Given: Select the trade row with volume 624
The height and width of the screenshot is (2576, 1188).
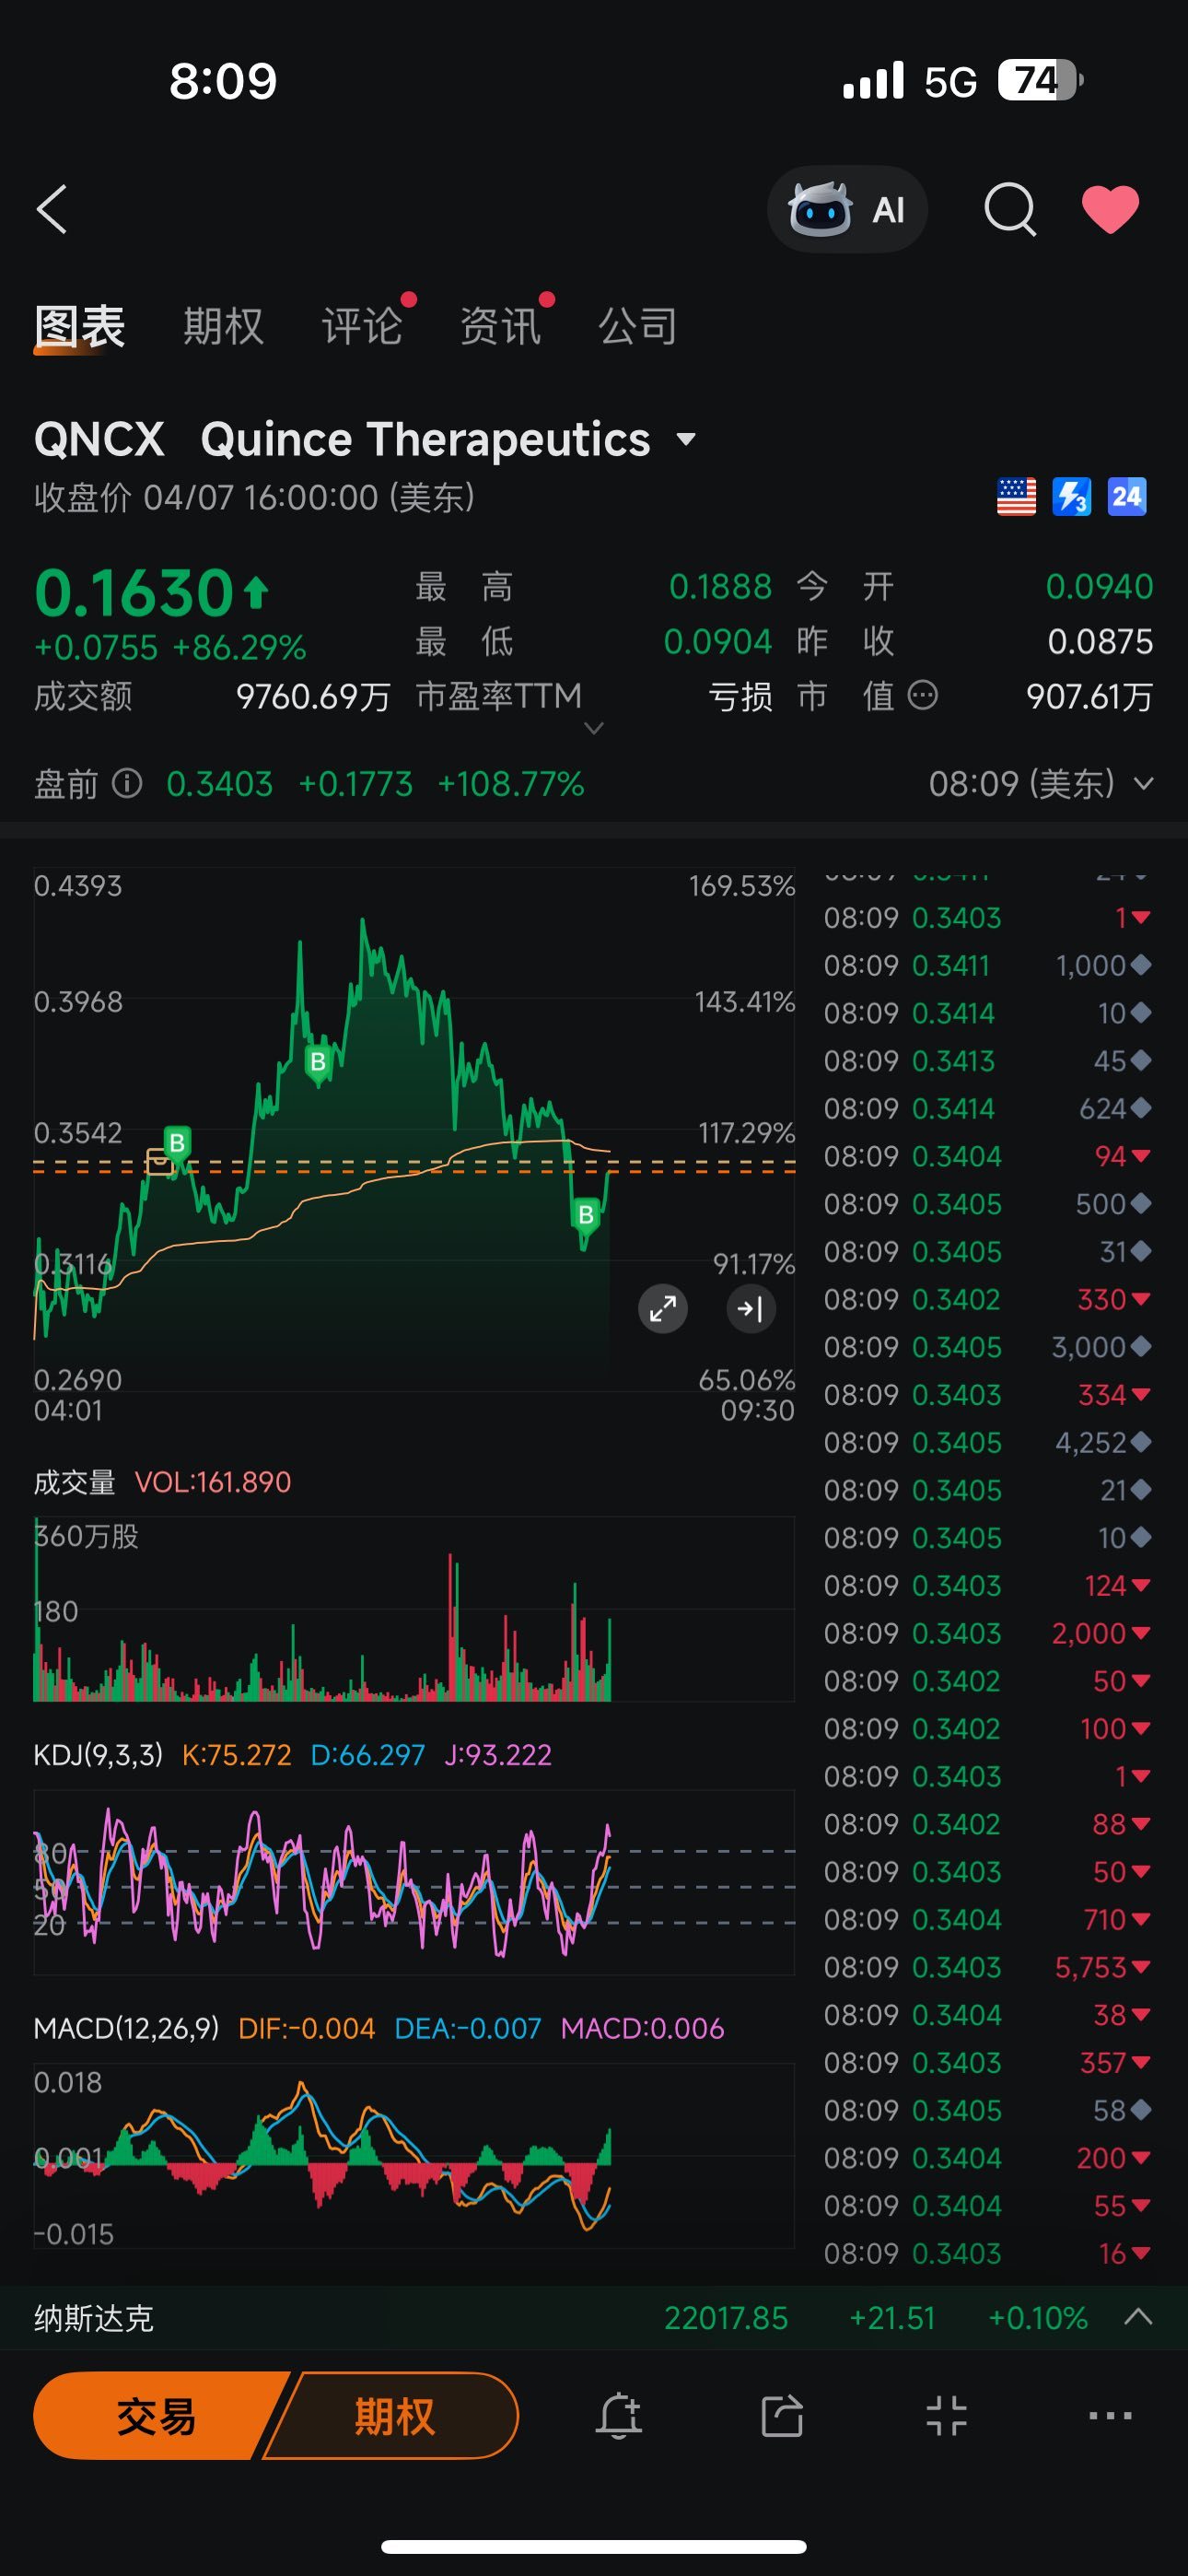Looking at the screenshot, I should pos(987,1108).
